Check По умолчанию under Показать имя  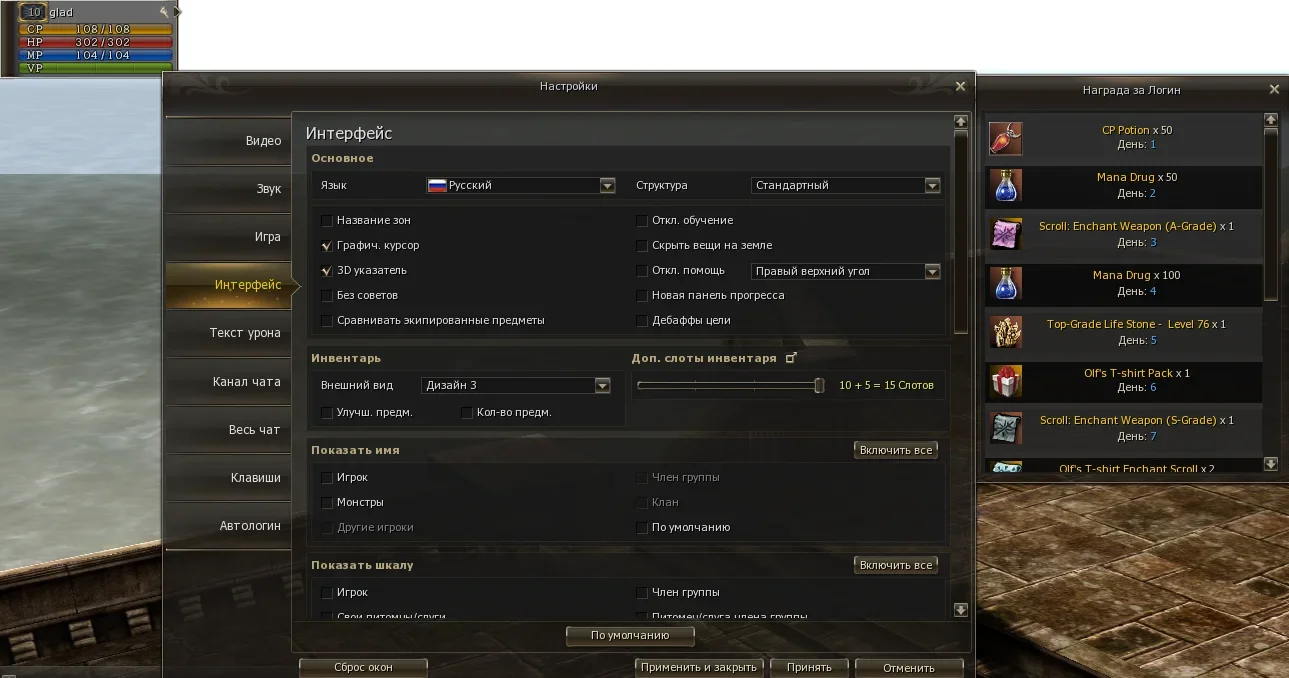642,527
